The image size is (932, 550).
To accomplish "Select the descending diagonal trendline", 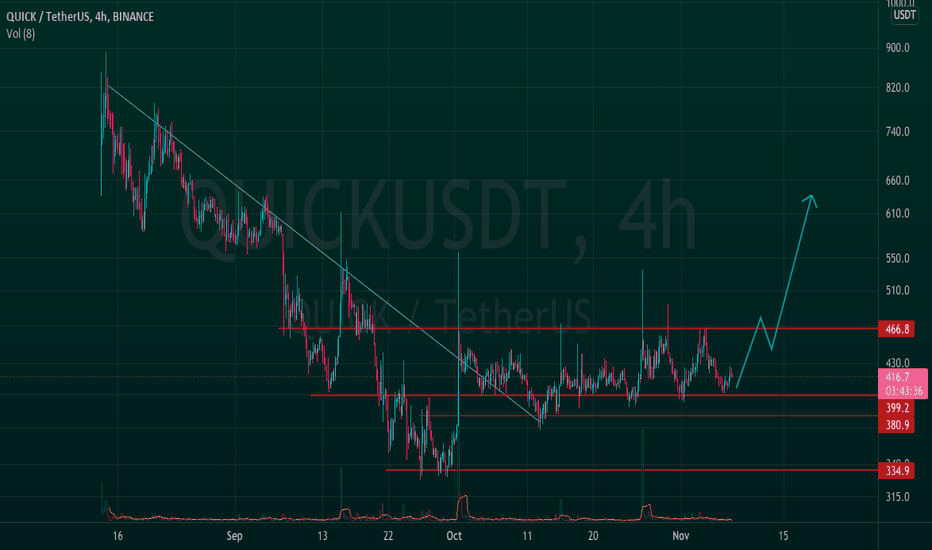I will pos(325,256).
